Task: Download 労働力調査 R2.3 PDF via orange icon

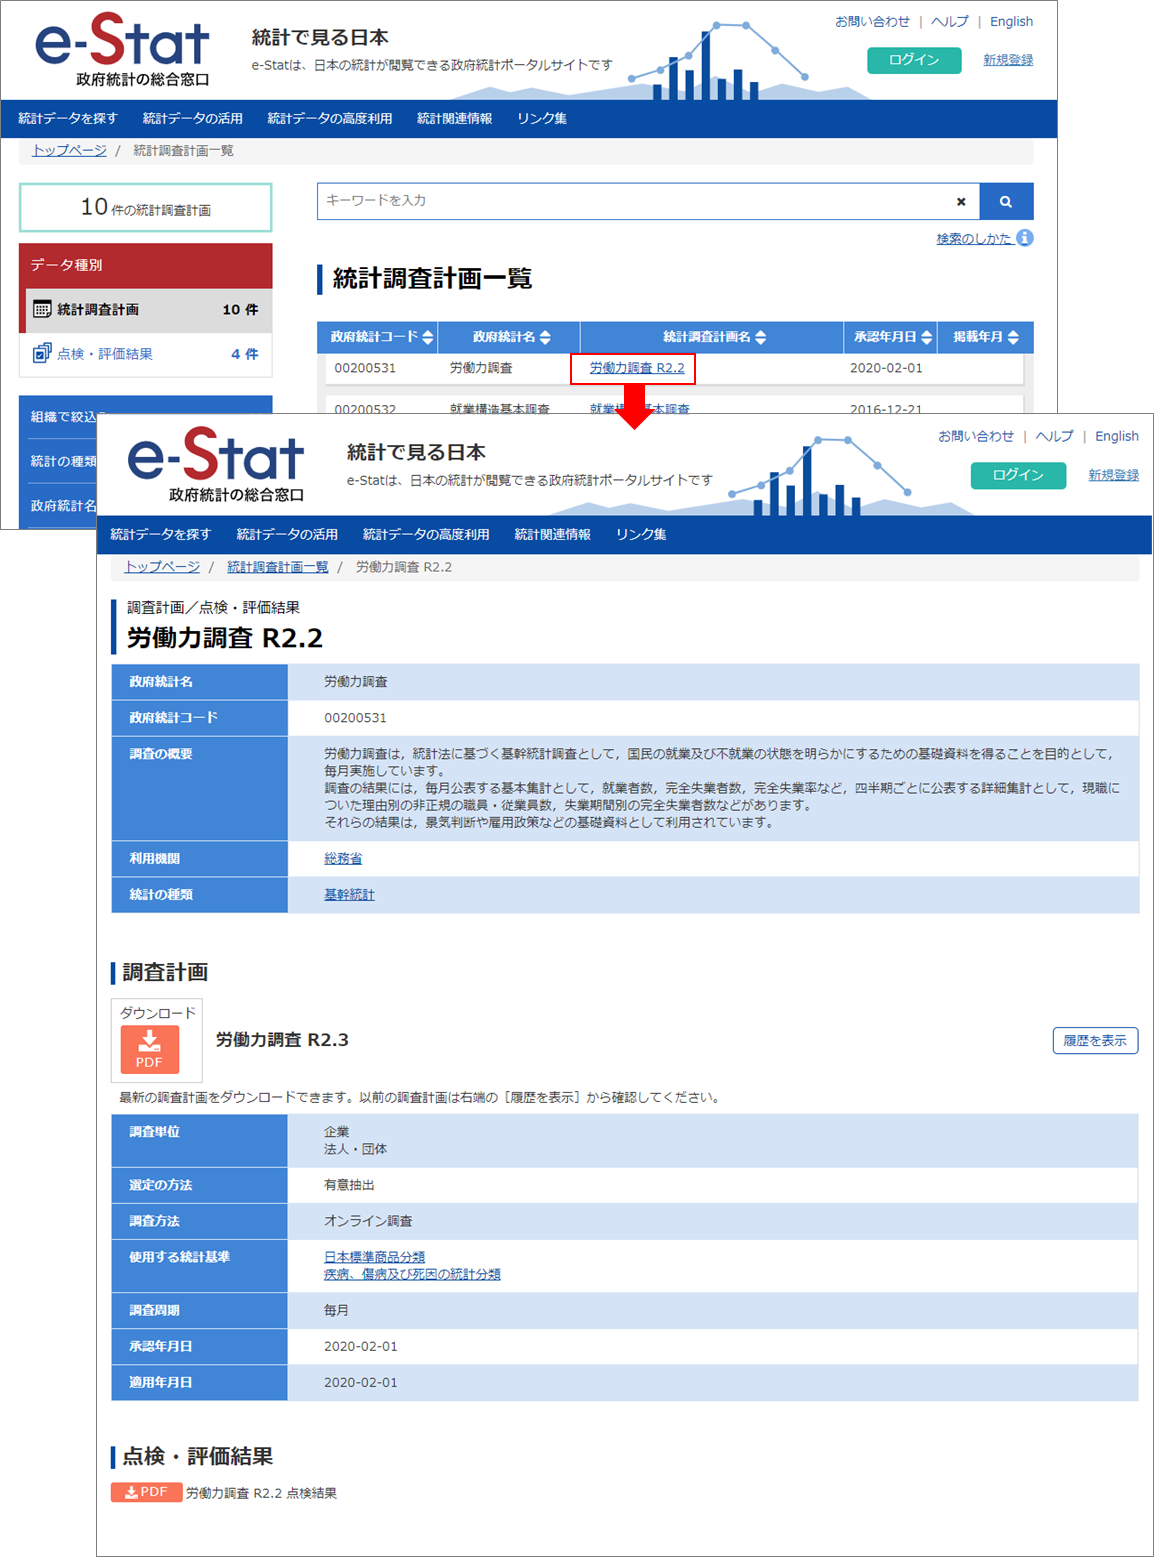Action: click(150, 1049)
